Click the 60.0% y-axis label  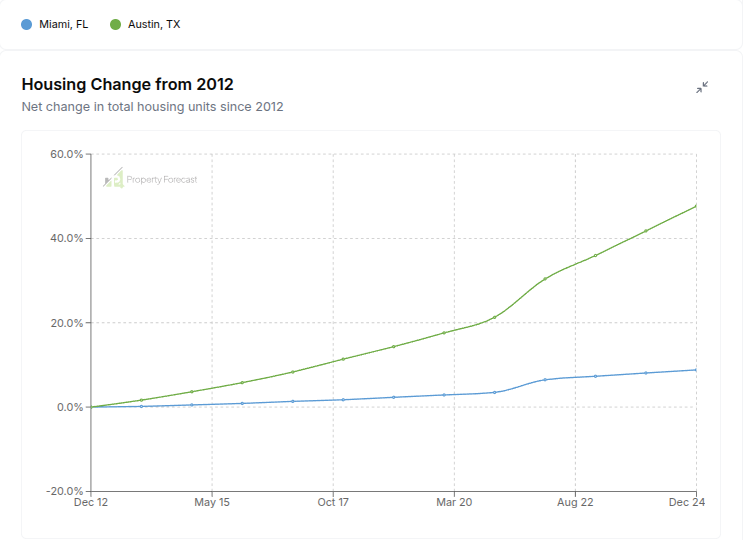(66, 154)
